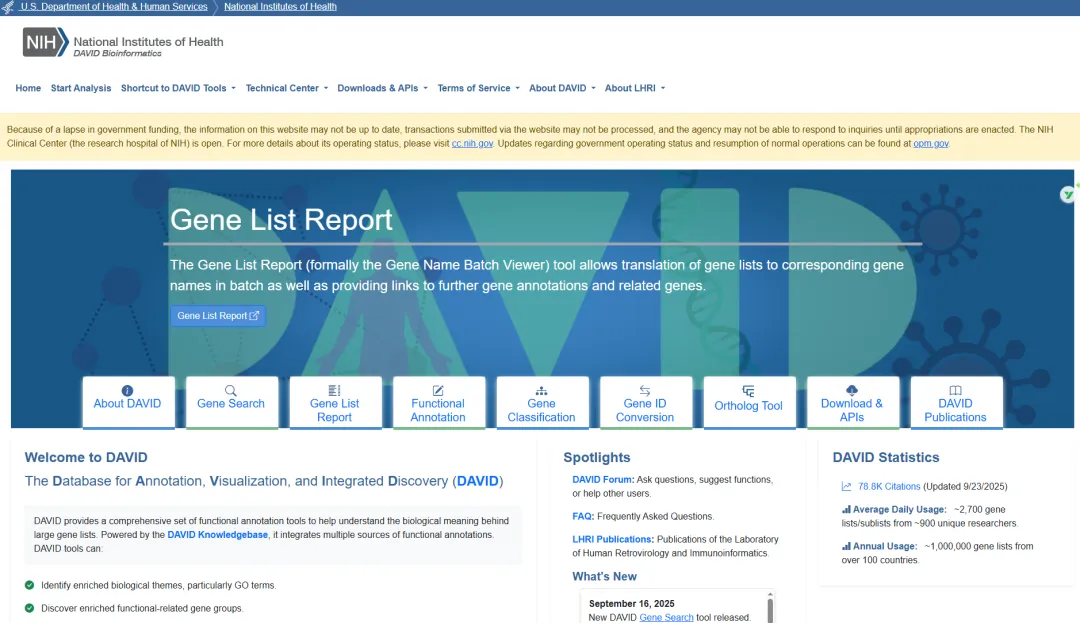Open the Terms of Service dropdown

click(x=478, y=88)
